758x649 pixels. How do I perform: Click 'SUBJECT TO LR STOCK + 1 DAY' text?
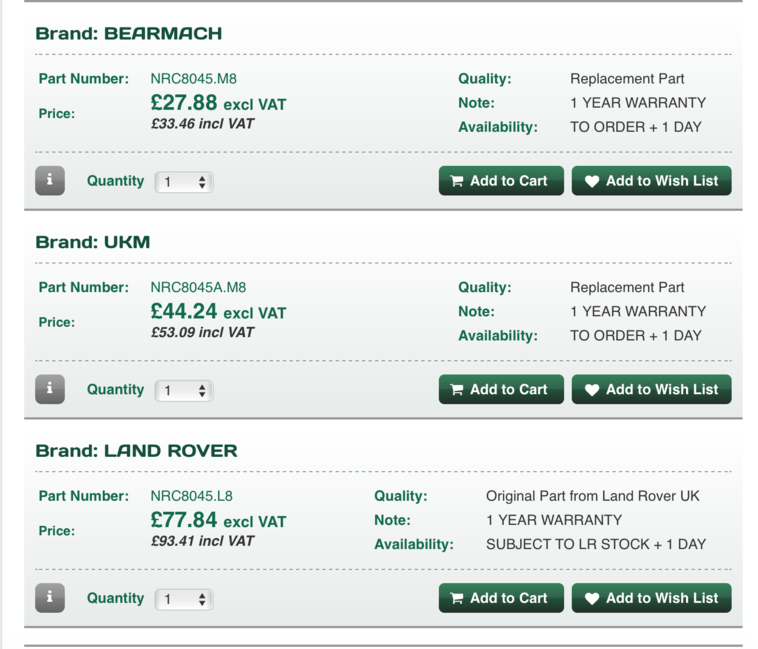pos(596,545)
